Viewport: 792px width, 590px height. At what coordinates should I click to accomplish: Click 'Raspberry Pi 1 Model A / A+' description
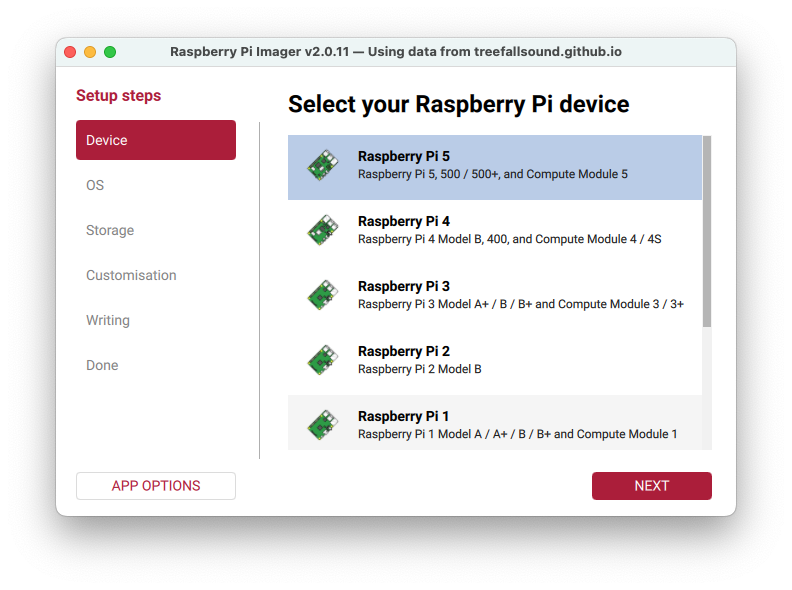[x=518, y=434]
